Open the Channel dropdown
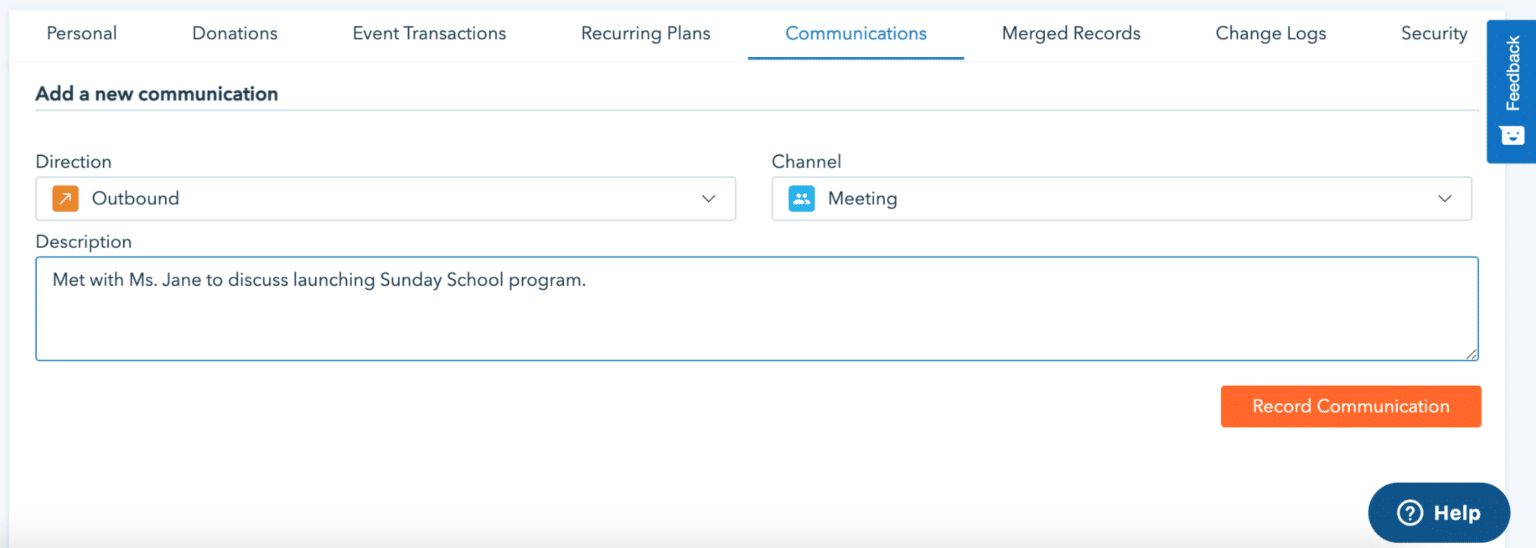 [1121, 199]
